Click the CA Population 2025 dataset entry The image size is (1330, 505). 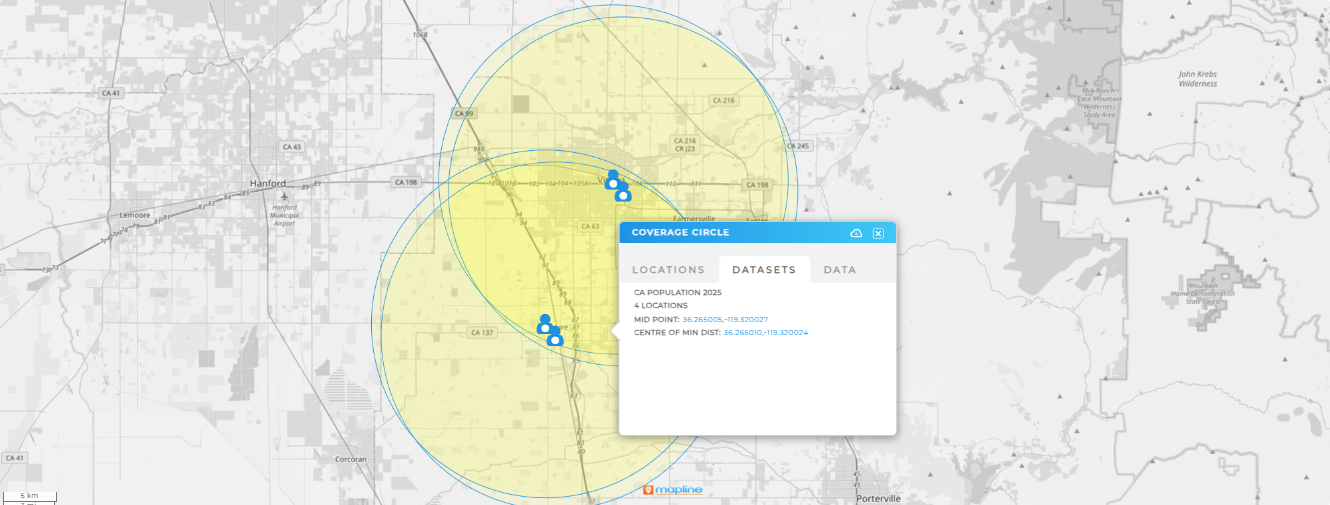coord(677,292)
